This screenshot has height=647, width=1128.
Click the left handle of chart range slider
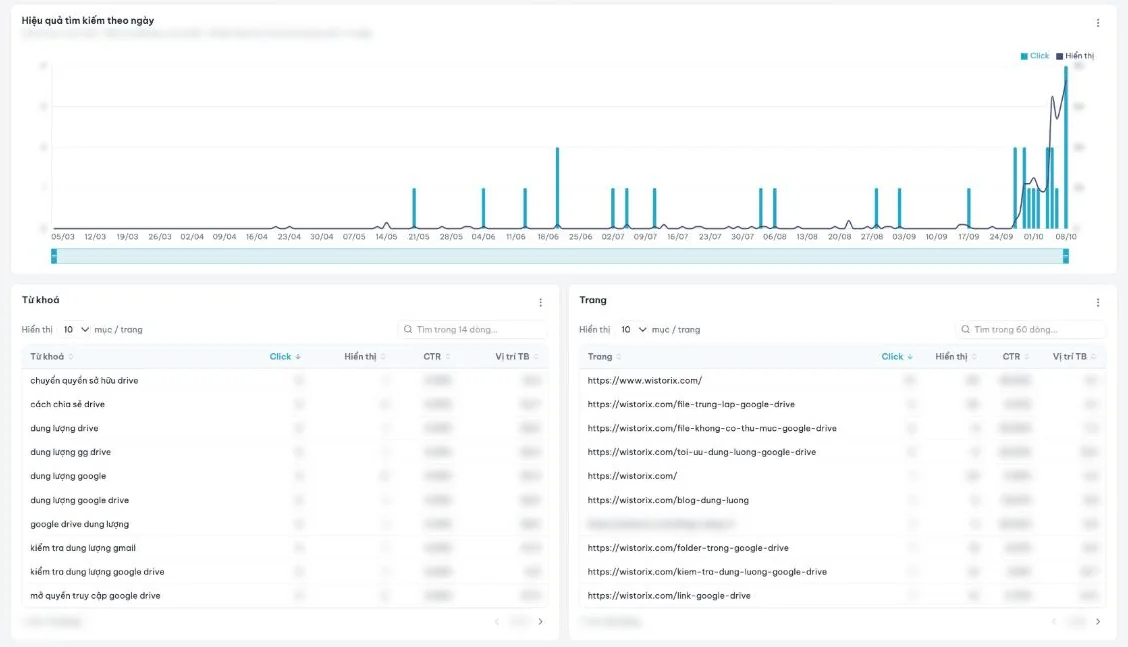click(x=54, y=255)
